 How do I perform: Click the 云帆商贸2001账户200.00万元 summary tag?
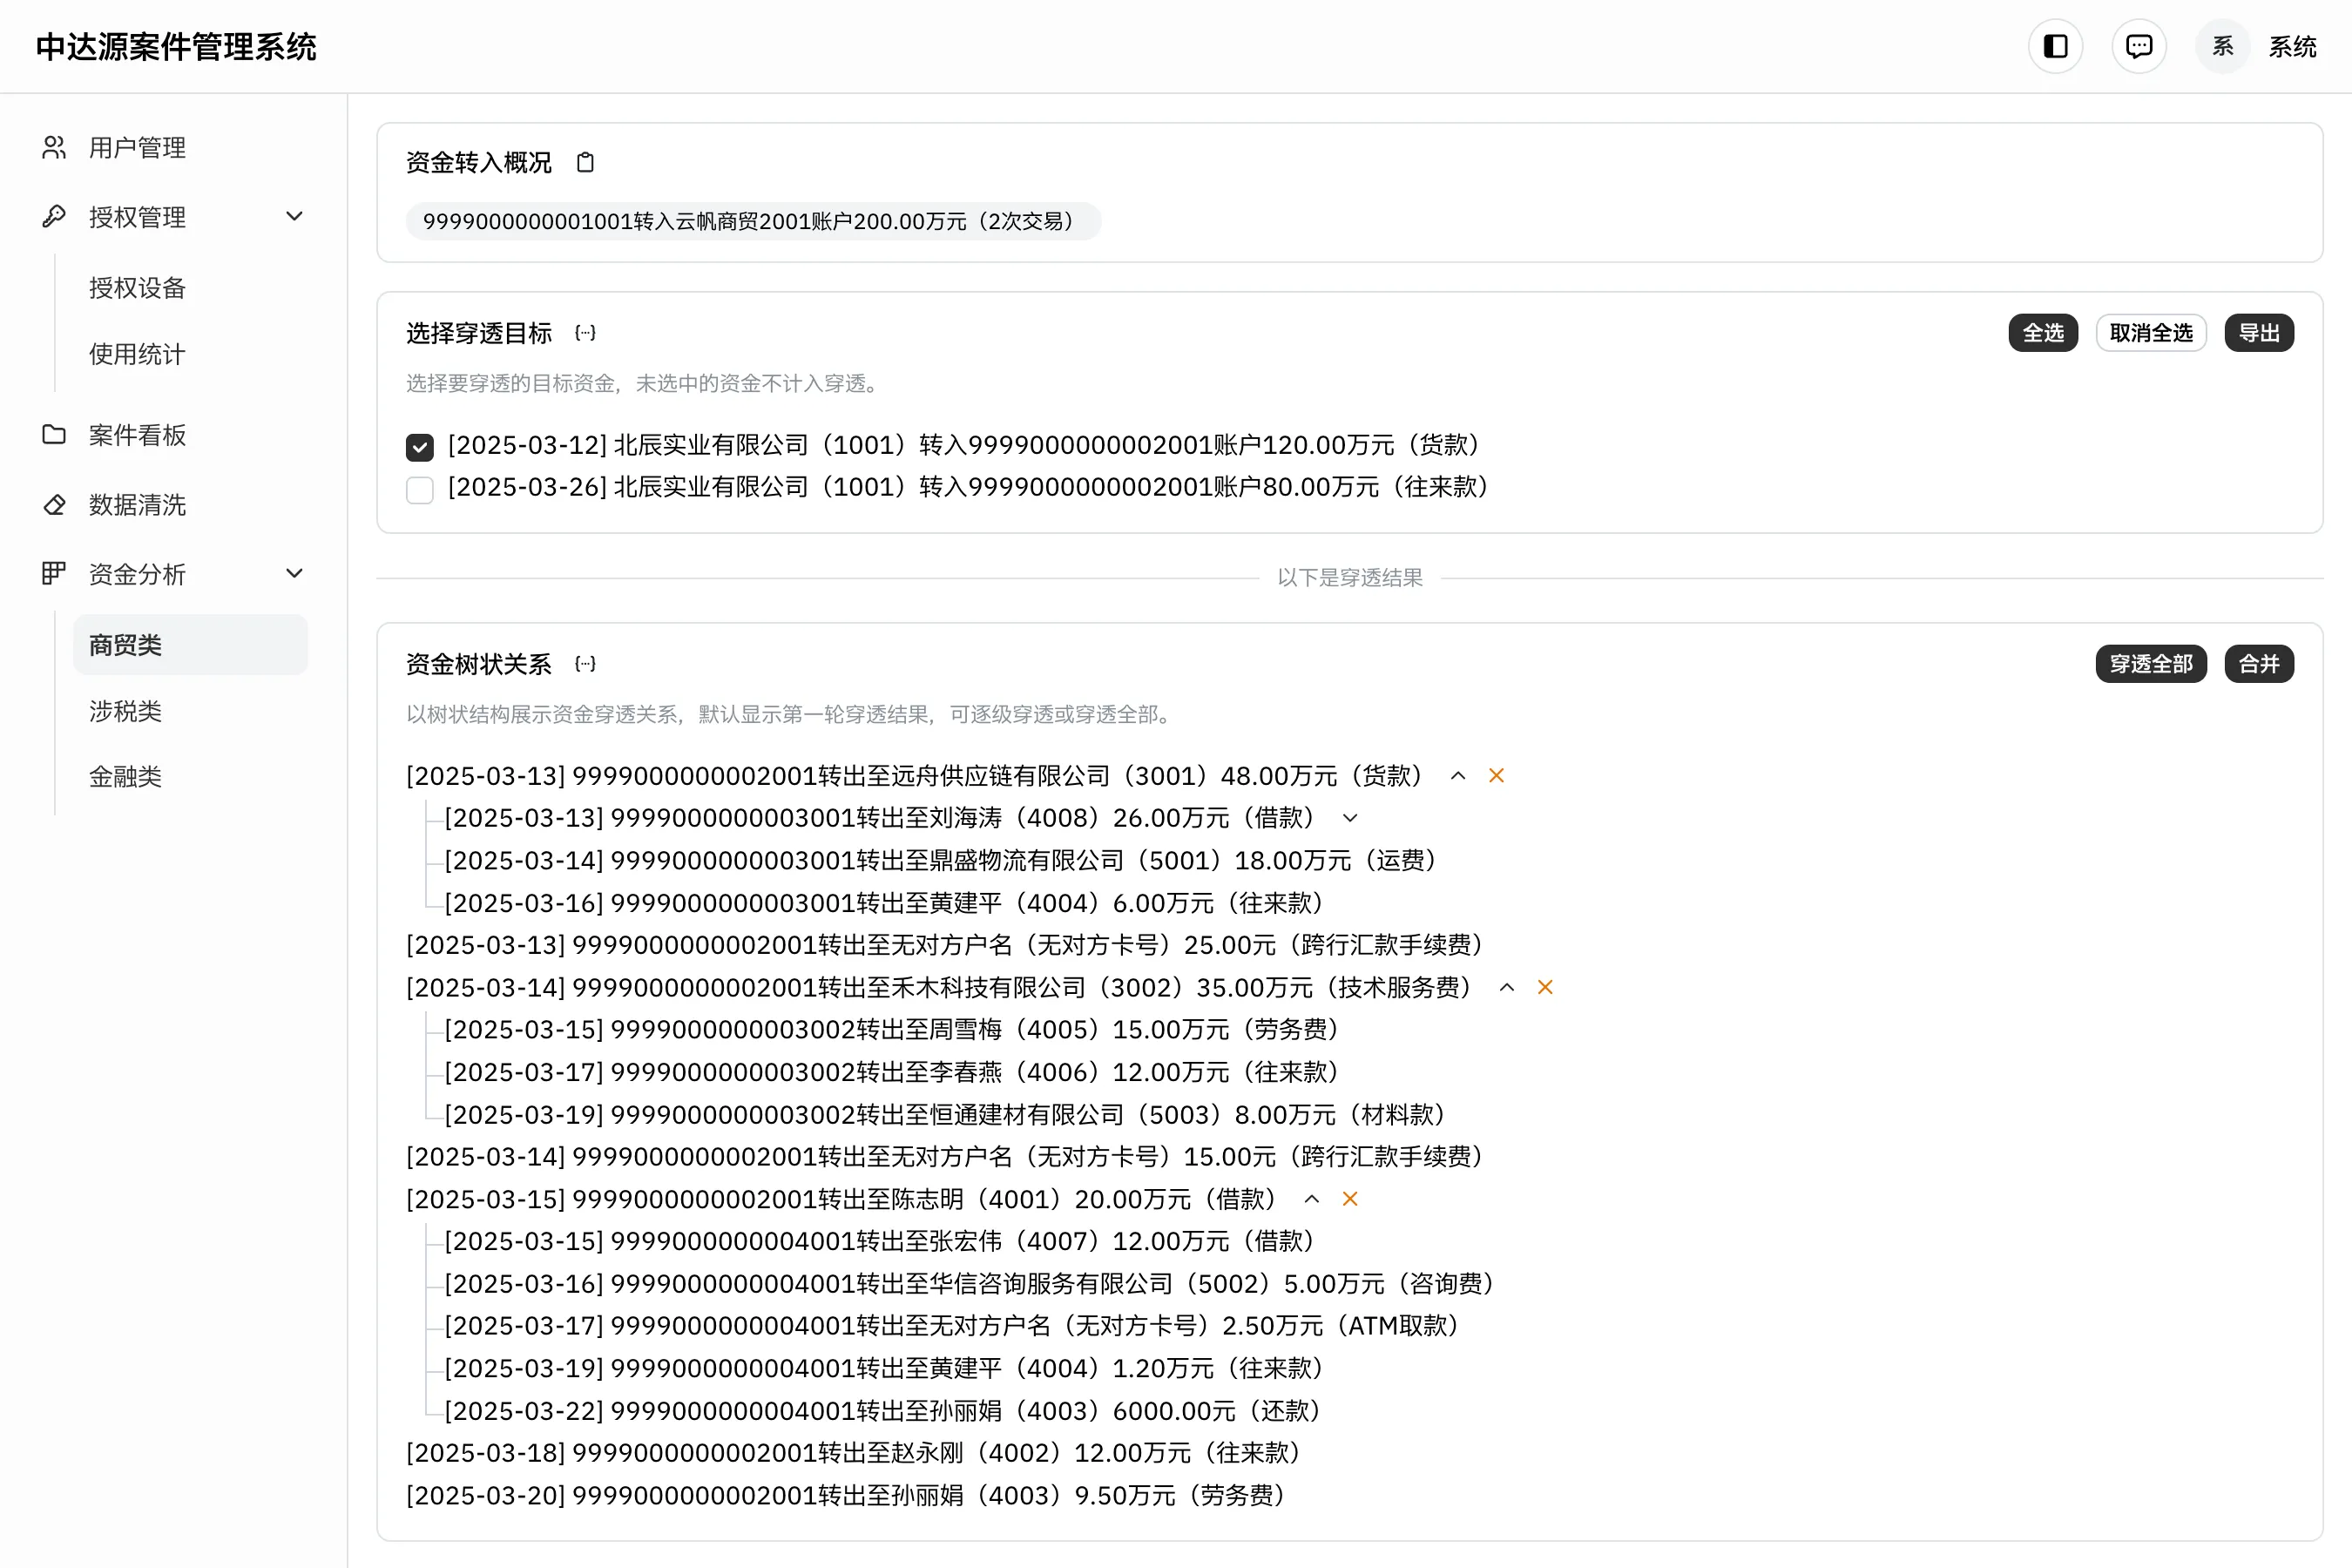753,221
